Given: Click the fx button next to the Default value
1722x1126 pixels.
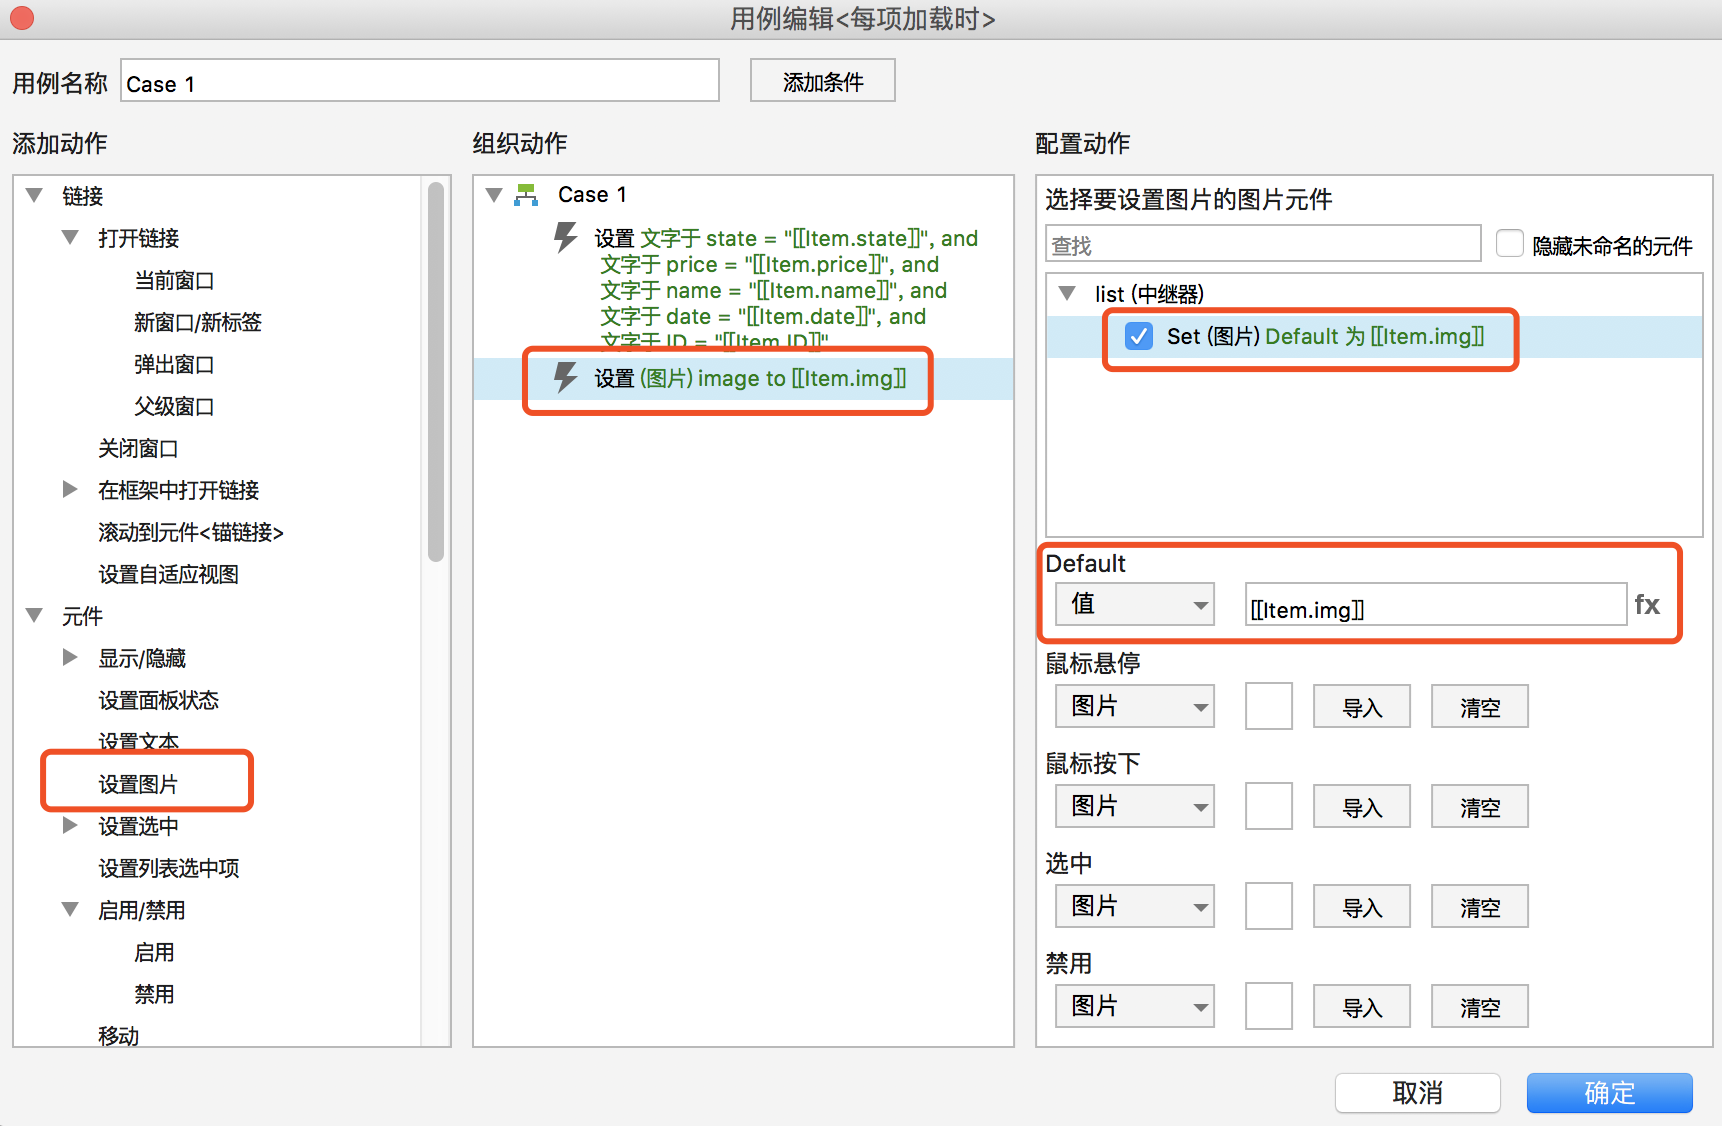Looking at the screenshot, I should pyautogui.click(x=1647, y=605).
